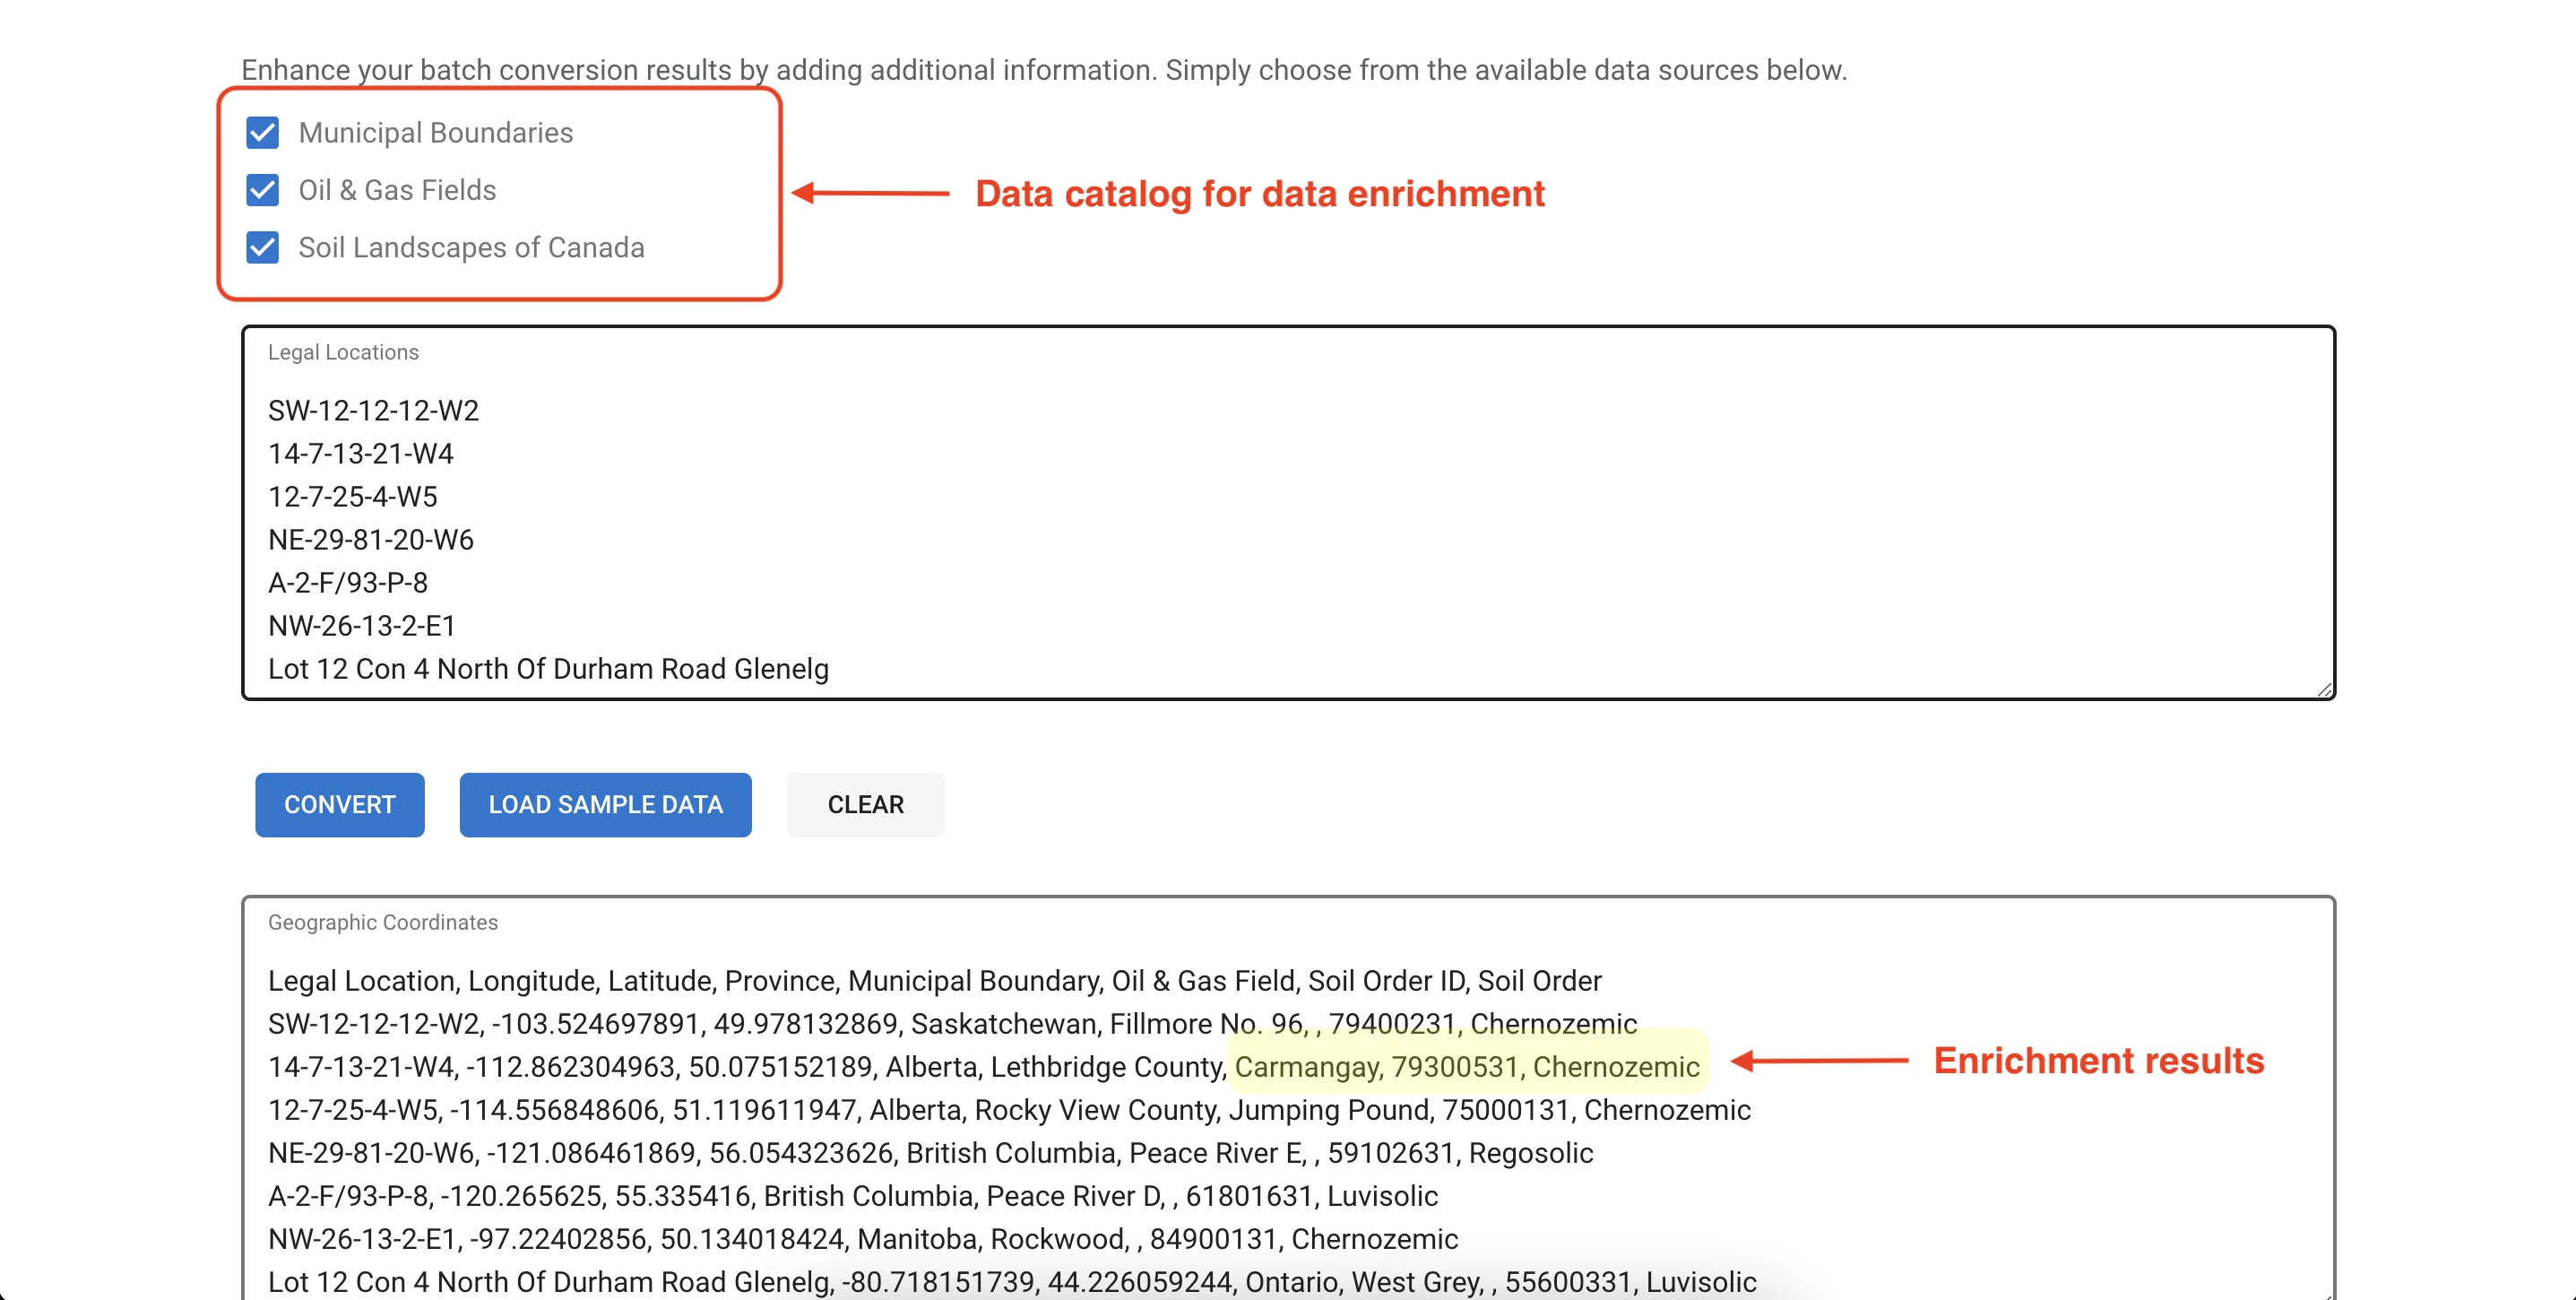Uncheck the Municipal Boundaries checkbox
Image resolution: width=2576 pixels, height=1300 pixels.
click(263, 132)
